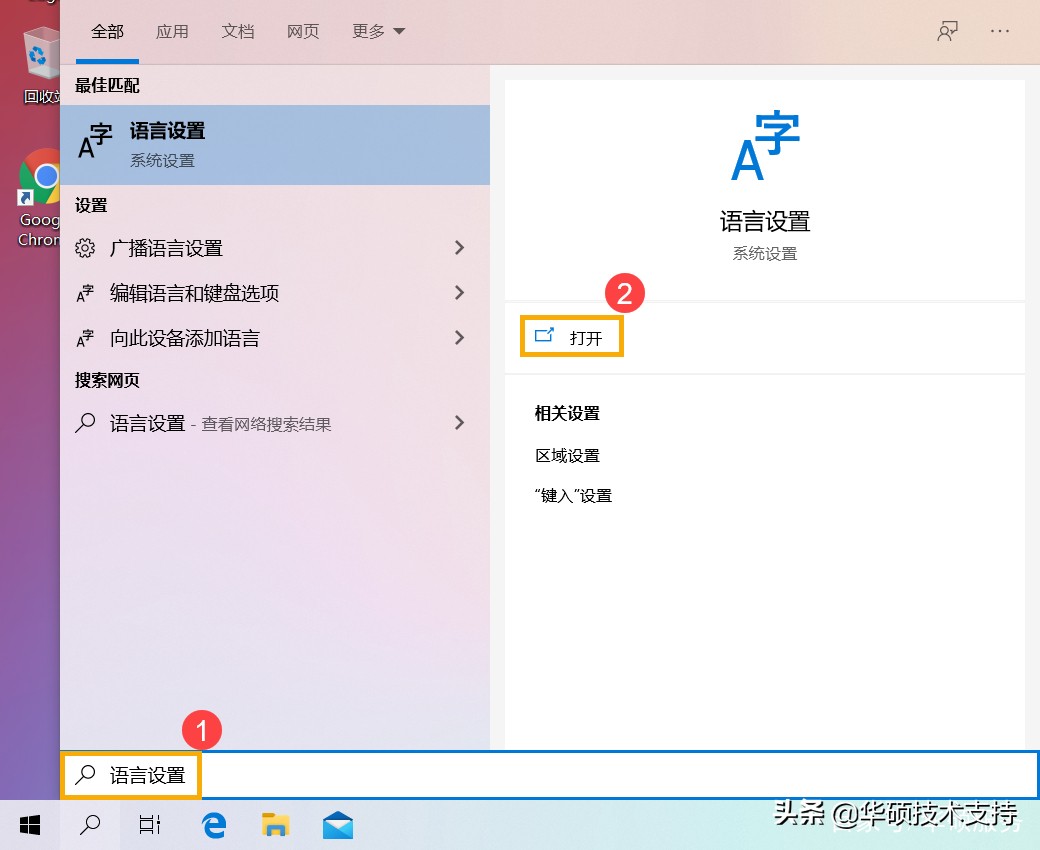
Task: Open the Mail app from the taskbar
Action: point(337,825)
